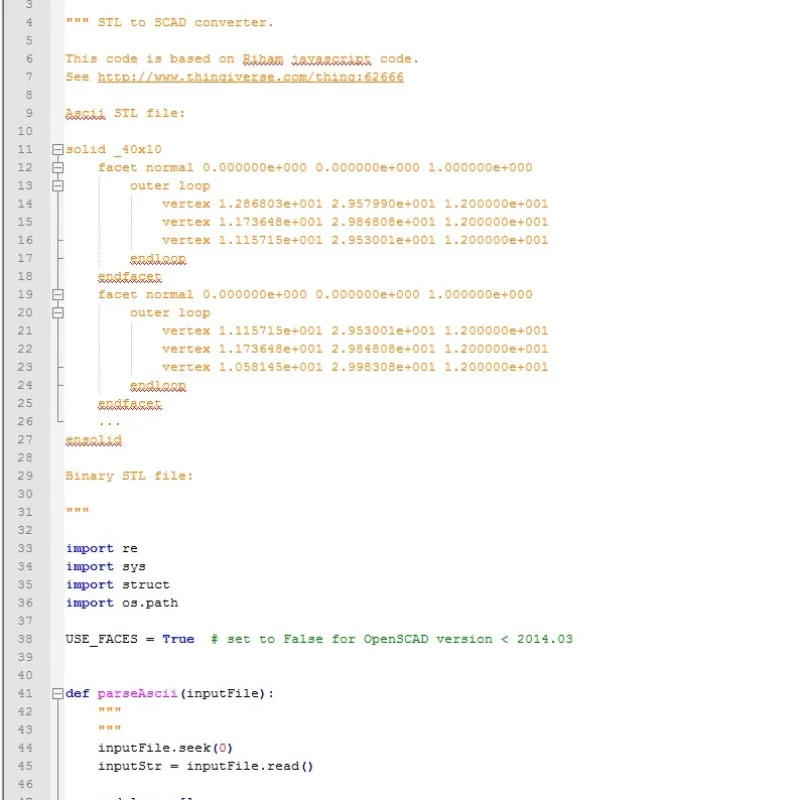Click 'struct' in the import struct line

click(145, 585)
